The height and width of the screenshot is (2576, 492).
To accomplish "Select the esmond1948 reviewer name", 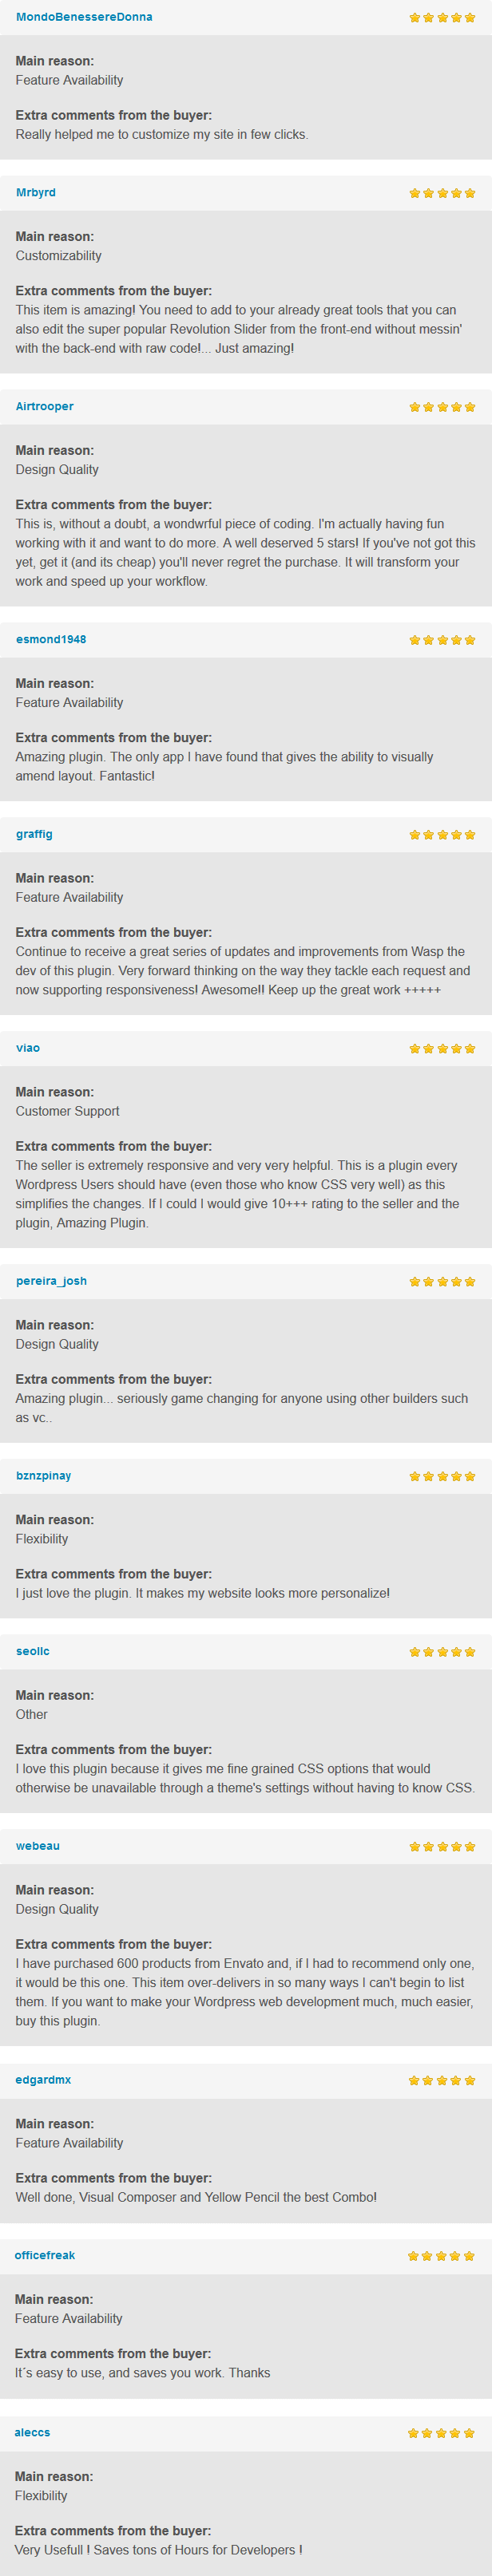I will [x=51, y=639].
